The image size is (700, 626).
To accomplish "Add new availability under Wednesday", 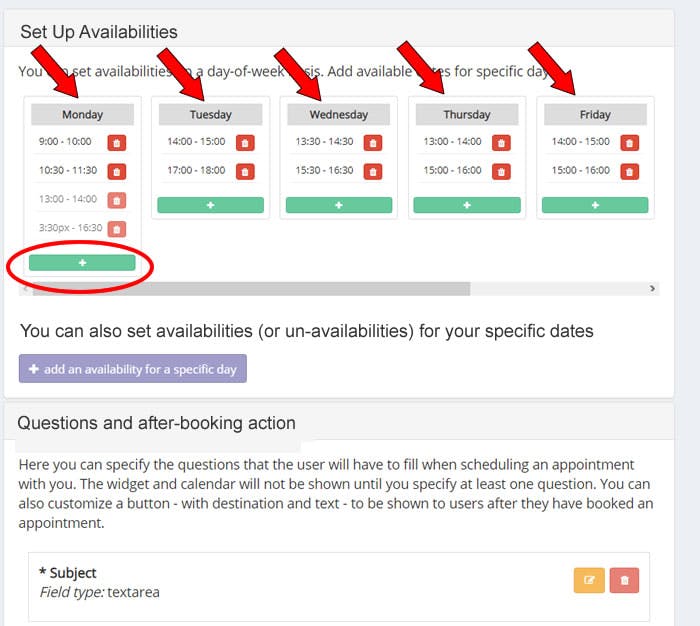I will click(x=338, y=205).
